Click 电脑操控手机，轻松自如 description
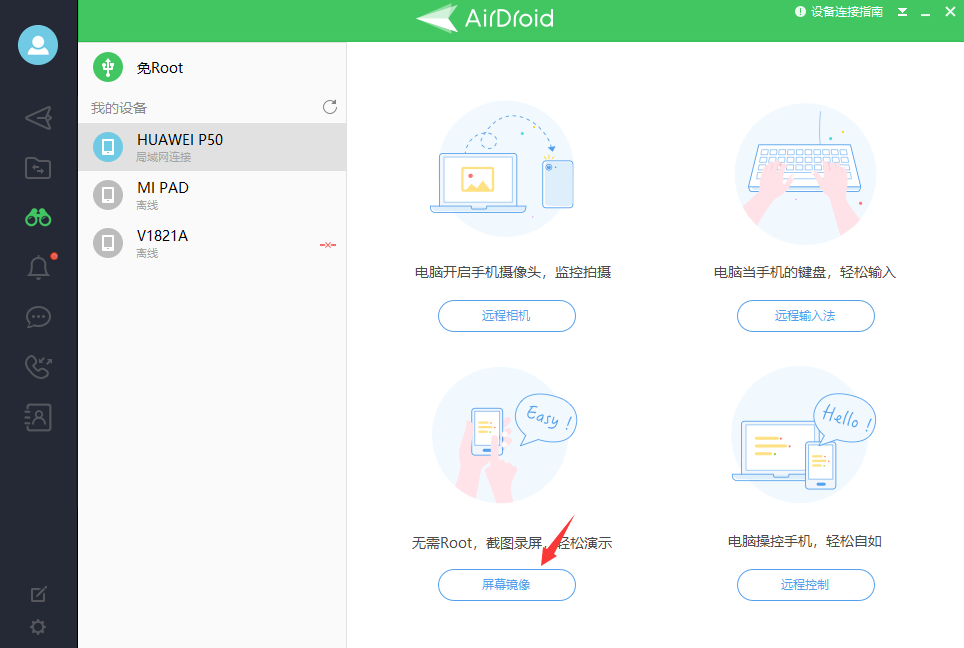Image resolution: width=964 pixels, height=648 pixels. [805, 541]
